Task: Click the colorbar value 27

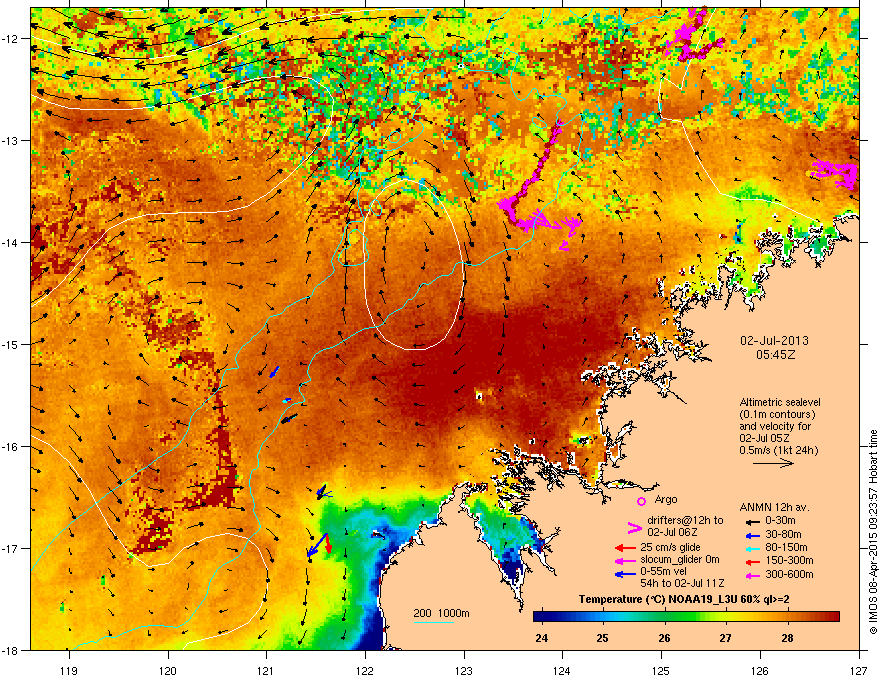Action: (726, 638)
